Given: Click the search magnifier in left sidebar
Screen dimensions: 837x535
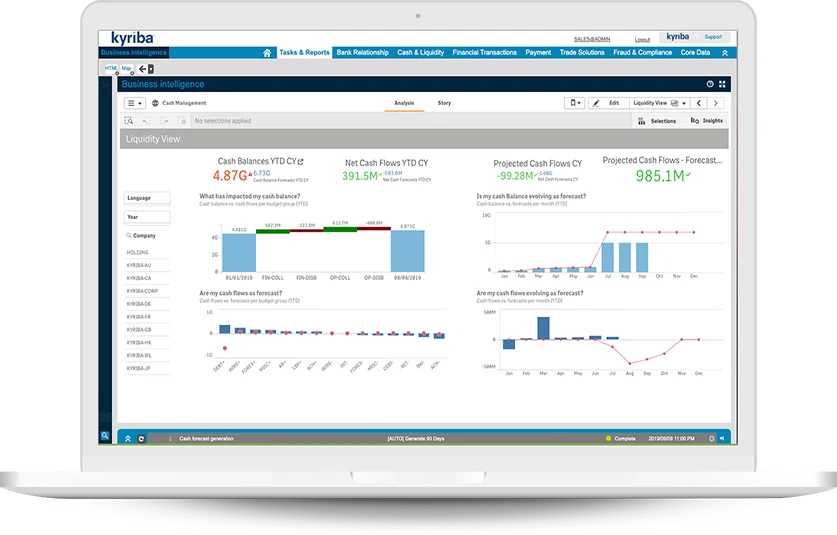Looking at the screenshot, I should pyautogui.click(x=105, y=436).
